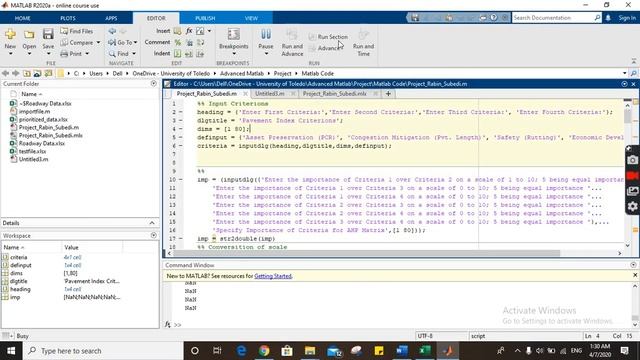Viewport: 640px width, 360px height.
Task: Click the Compare files button
Action: [77, 42]
